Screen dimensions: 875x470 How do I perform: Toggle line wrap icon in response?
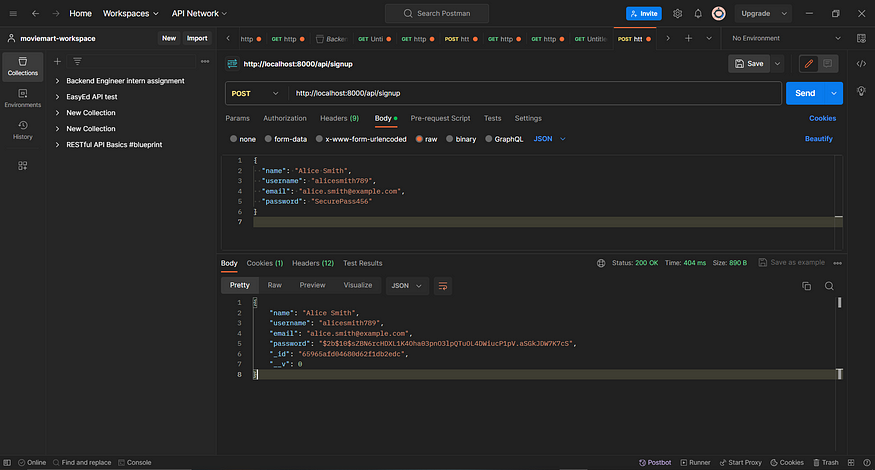443,286
